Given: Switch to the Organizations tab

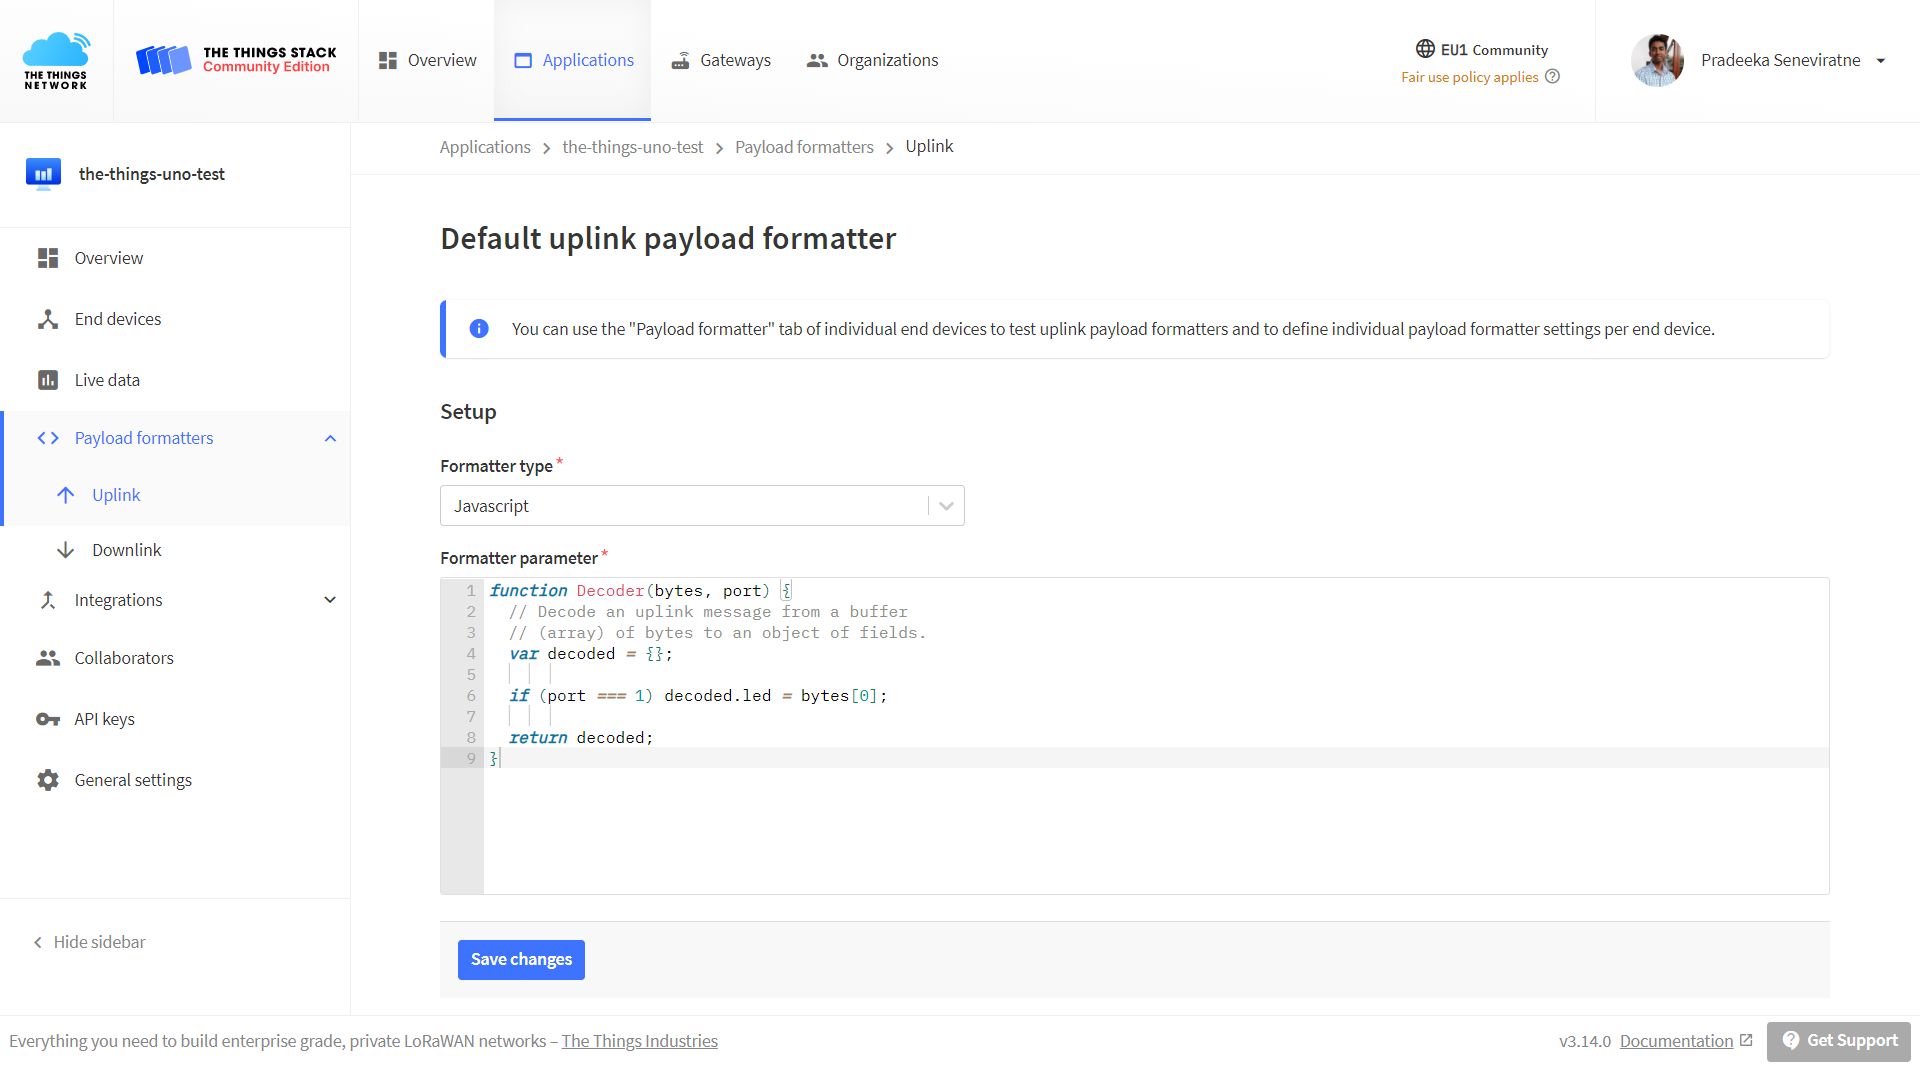Looking at the screenshot, I should pyautogui.click(x=872, y=60).
